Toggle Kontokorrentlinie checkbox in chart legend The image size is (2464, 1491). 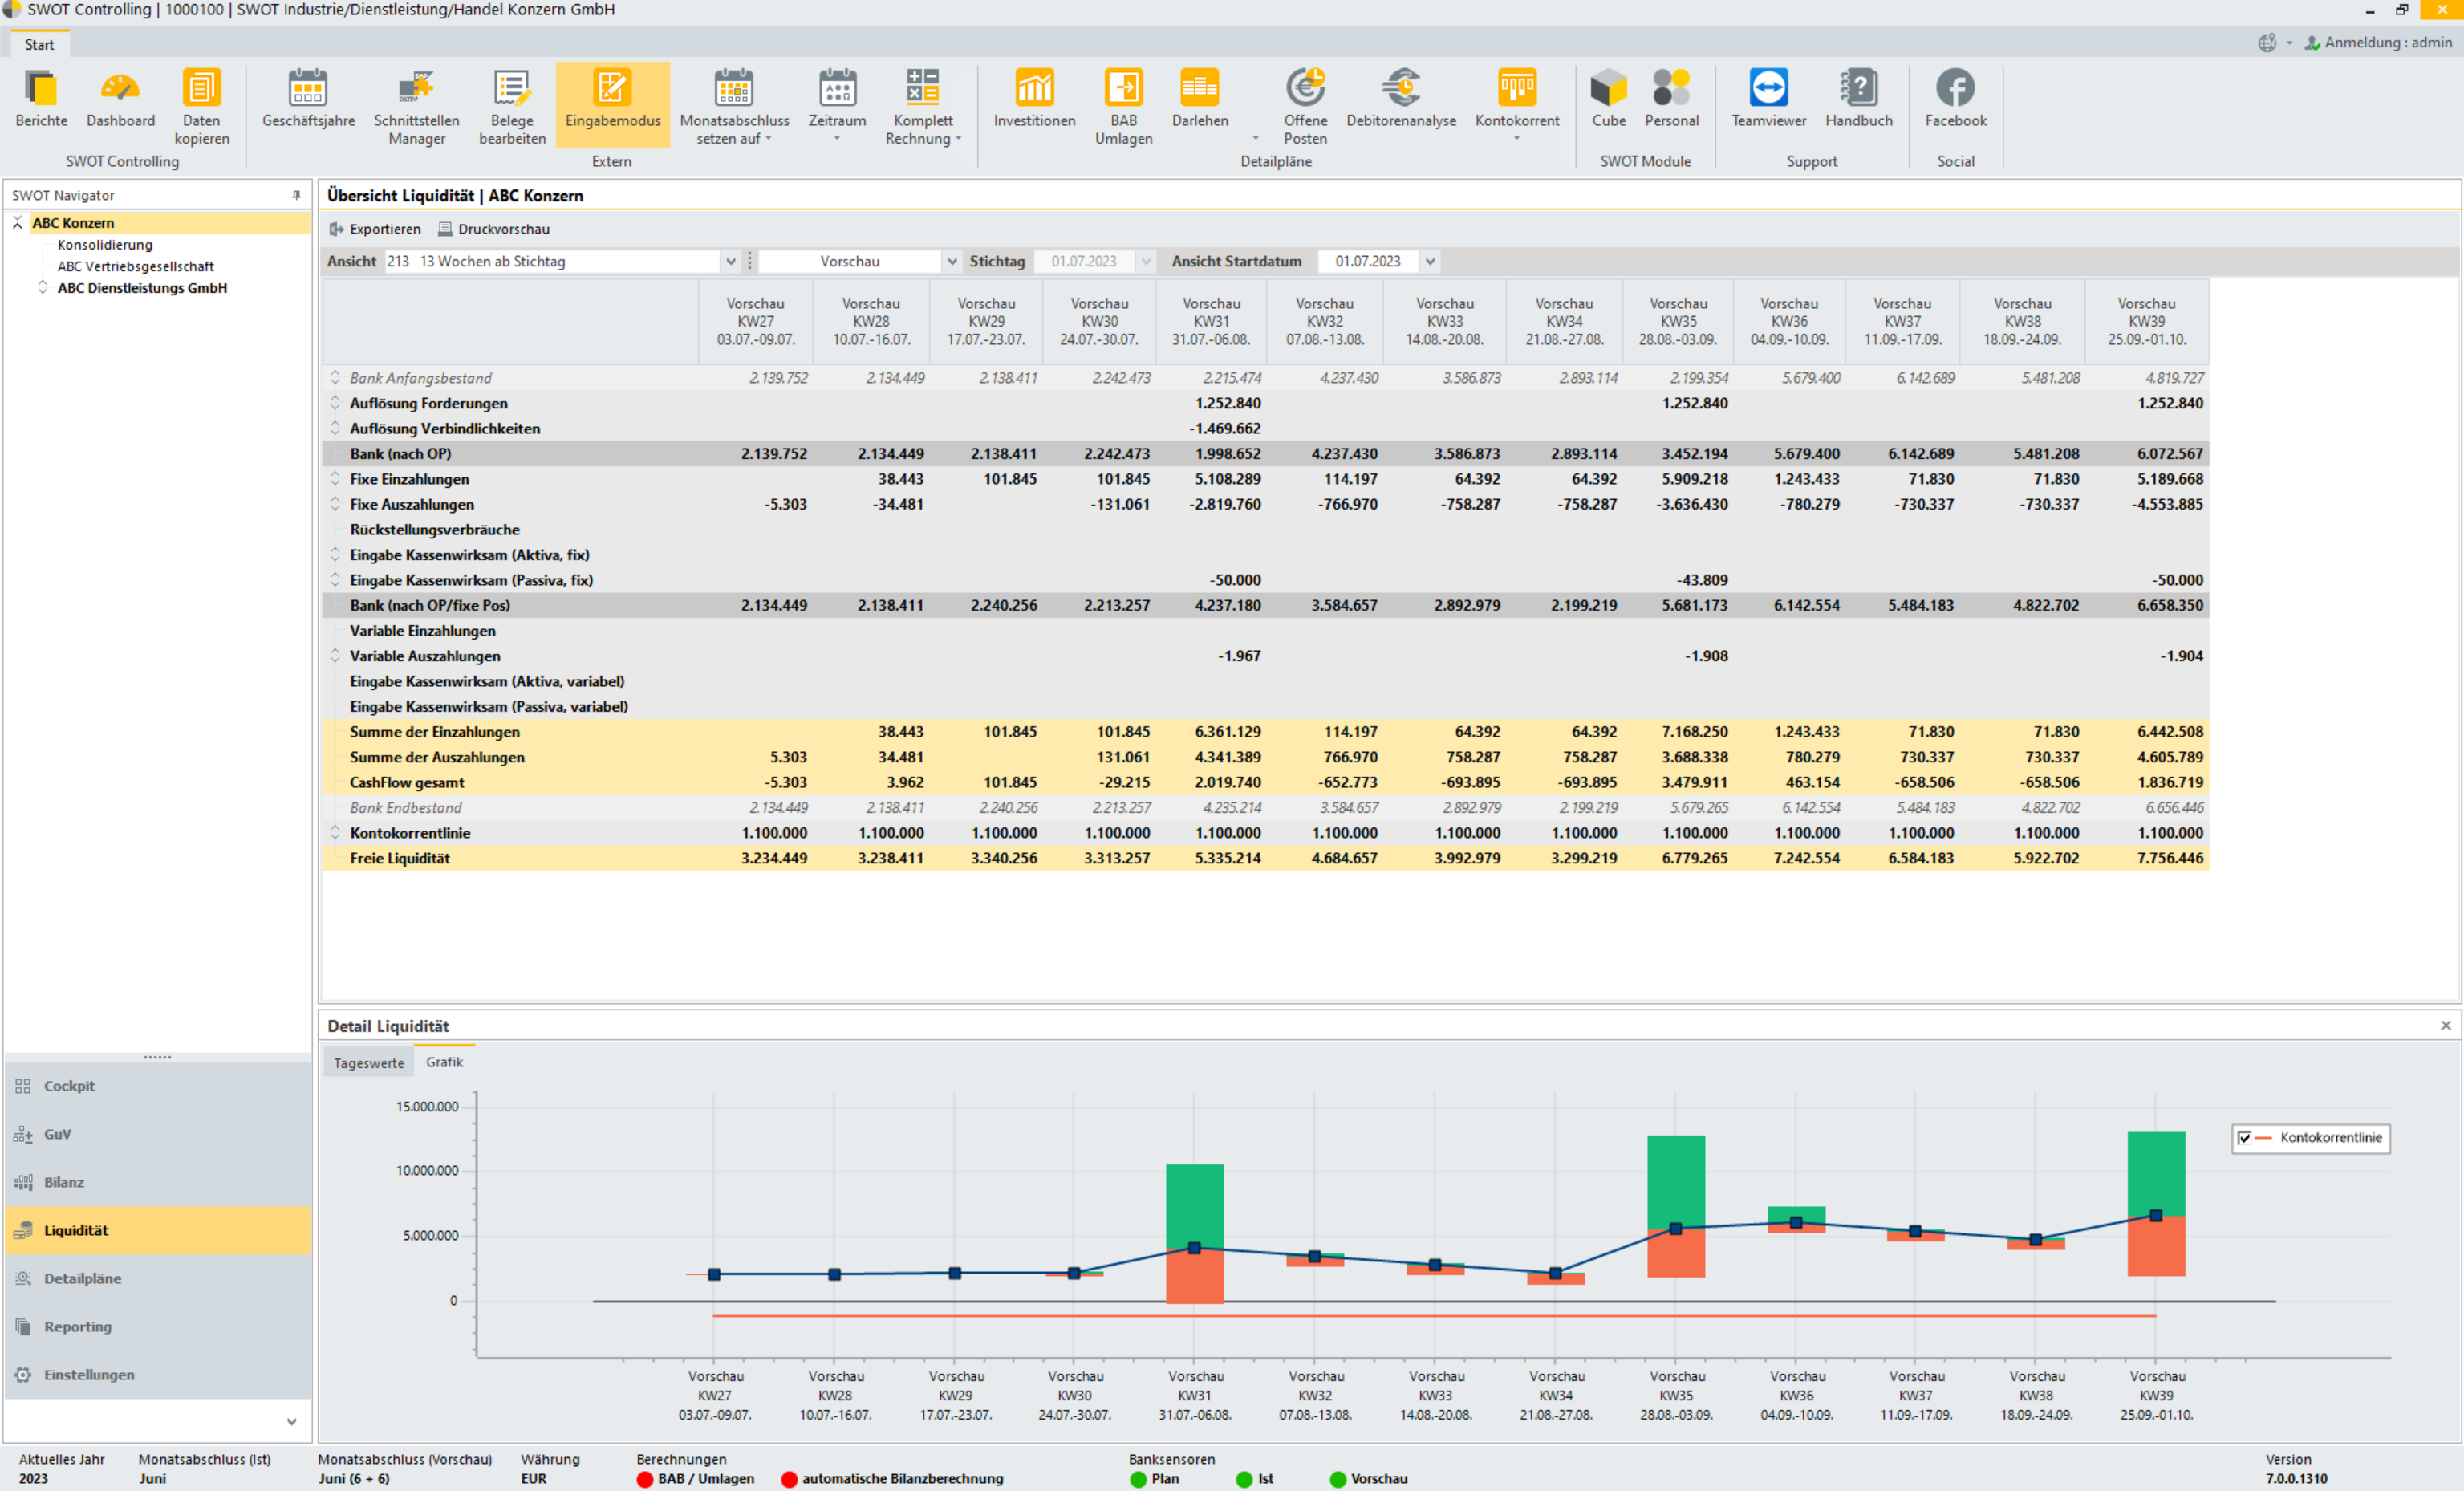(x=2245, y=1138)
